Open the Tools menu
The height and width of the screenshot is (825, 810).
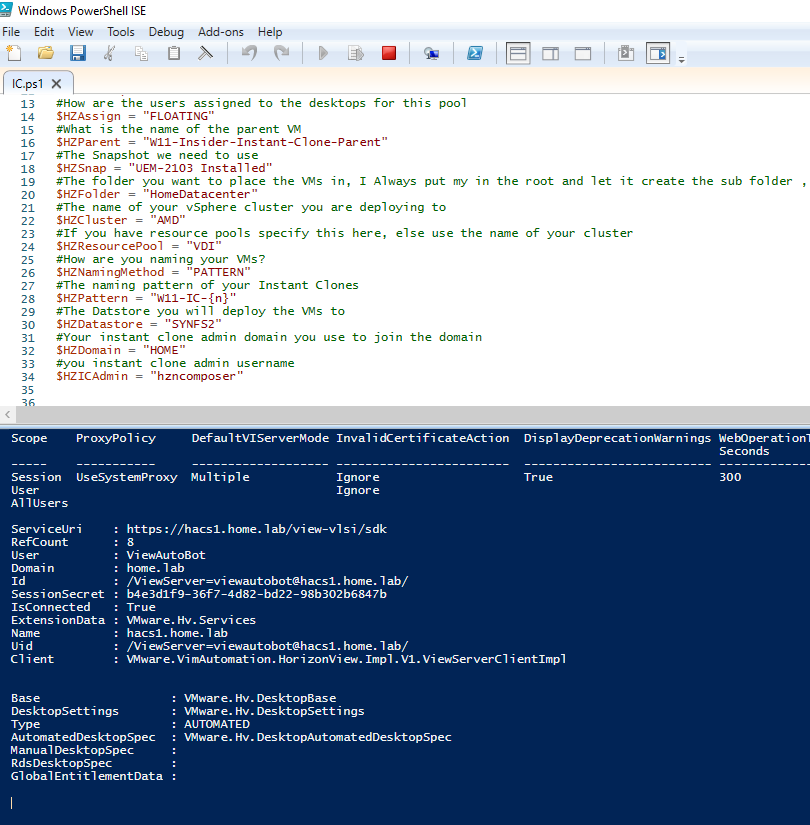[x=121, y=32]
